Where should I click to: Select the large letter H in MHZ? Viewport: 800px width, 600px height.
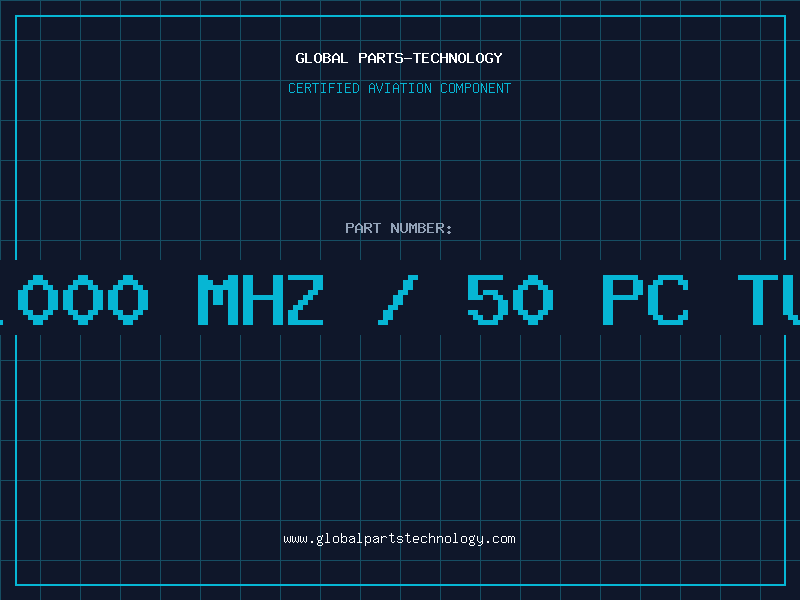tap(263, 299)
